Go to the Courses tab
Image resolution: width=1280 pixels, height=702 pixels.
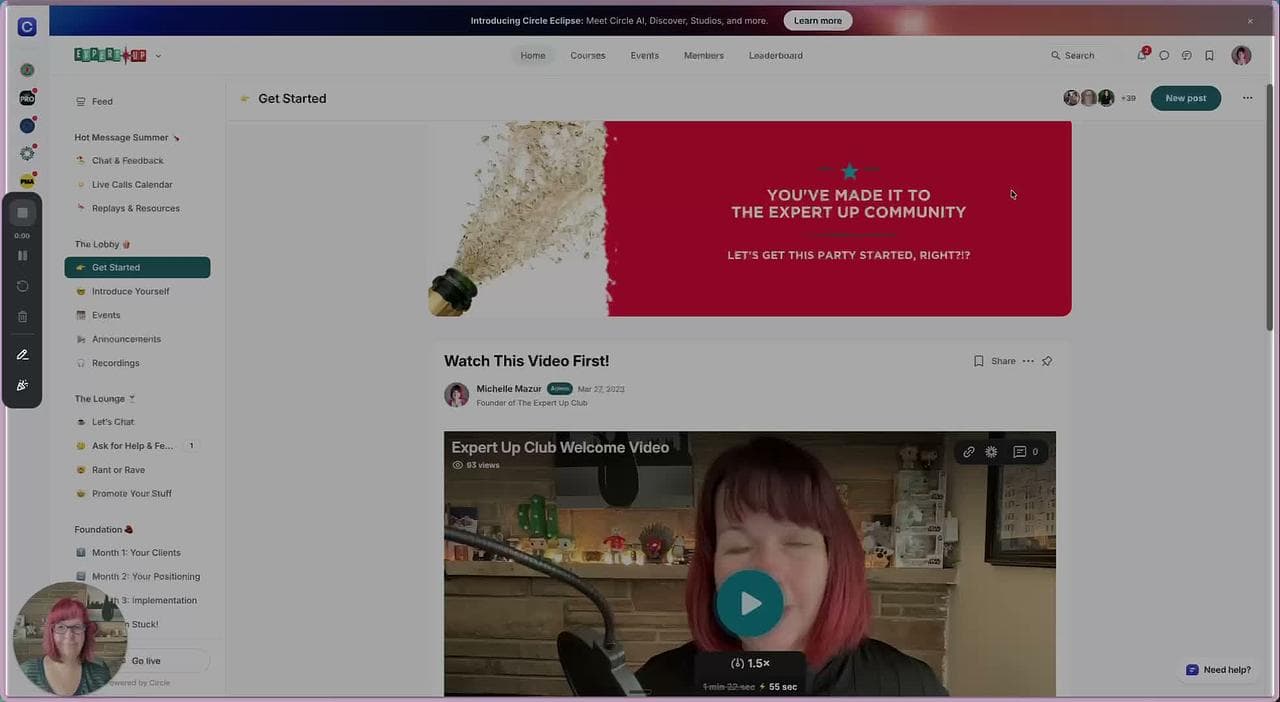tap(588, 56)
